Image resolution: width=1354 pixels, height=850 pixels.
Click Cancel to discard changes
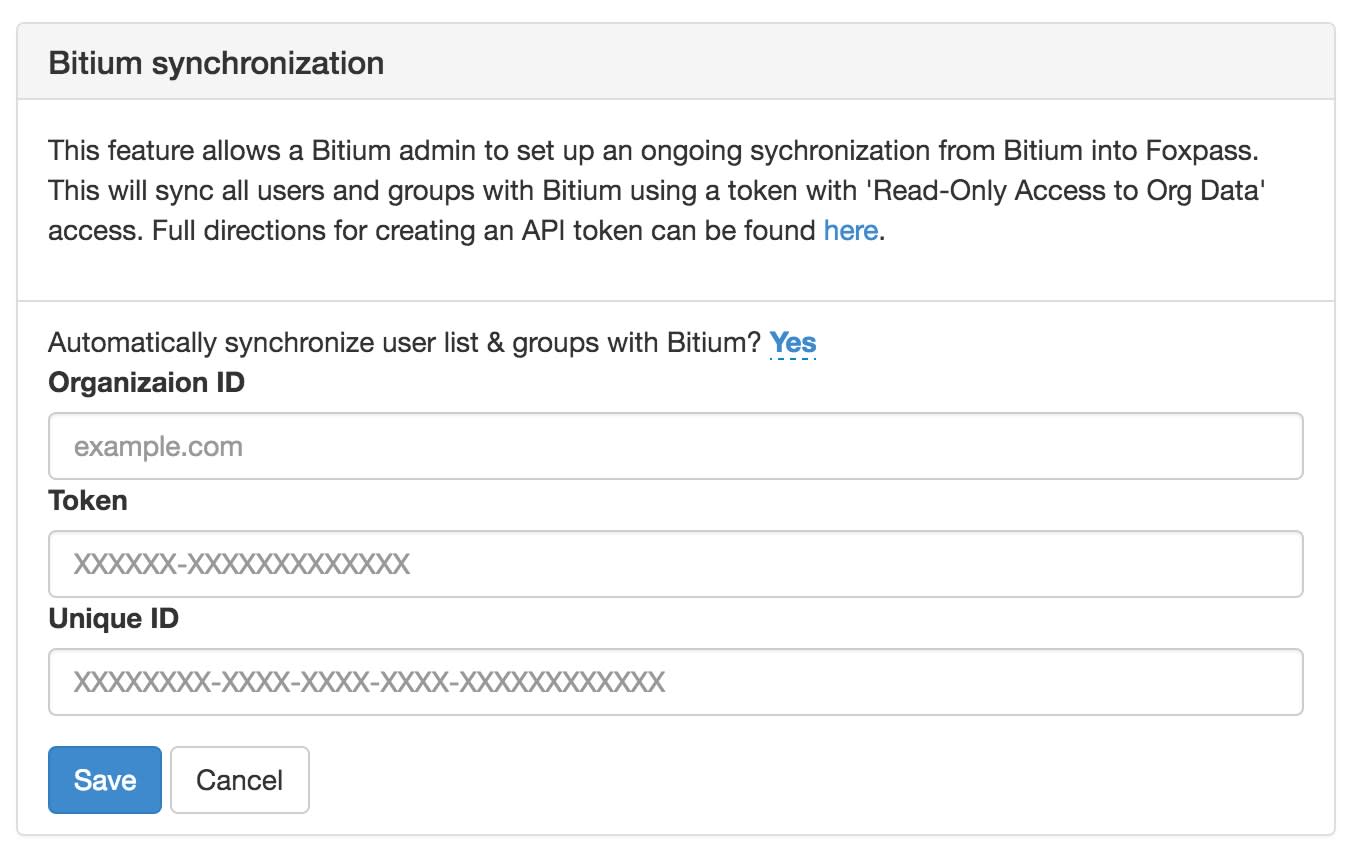(x=239, y=780)
